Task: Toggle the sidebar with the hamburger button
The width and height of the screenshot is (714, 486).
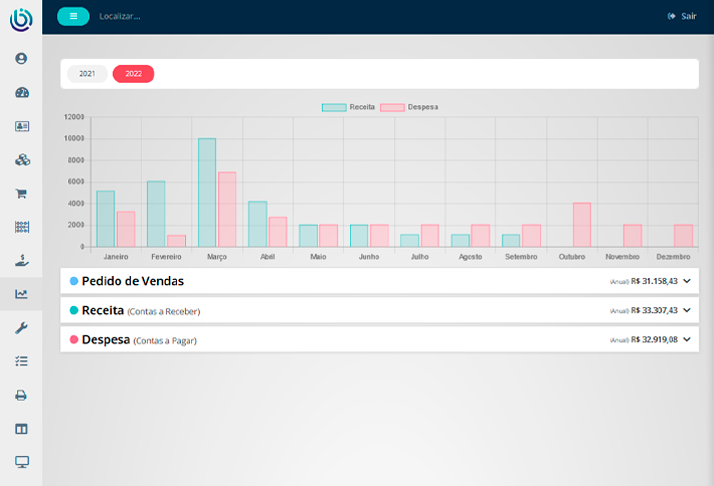Action: click(x=73, y=16)
